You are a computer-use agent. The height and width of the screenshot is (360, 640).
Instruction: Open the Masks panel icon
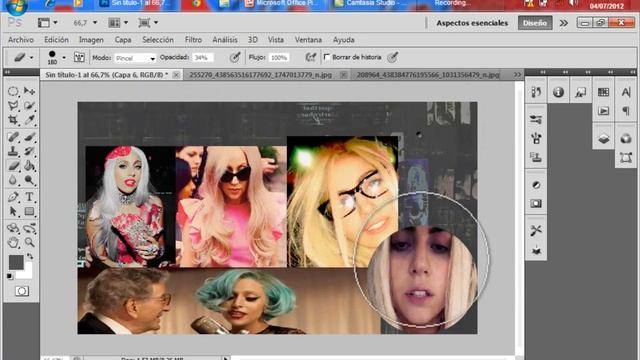[x=536, y=203]
